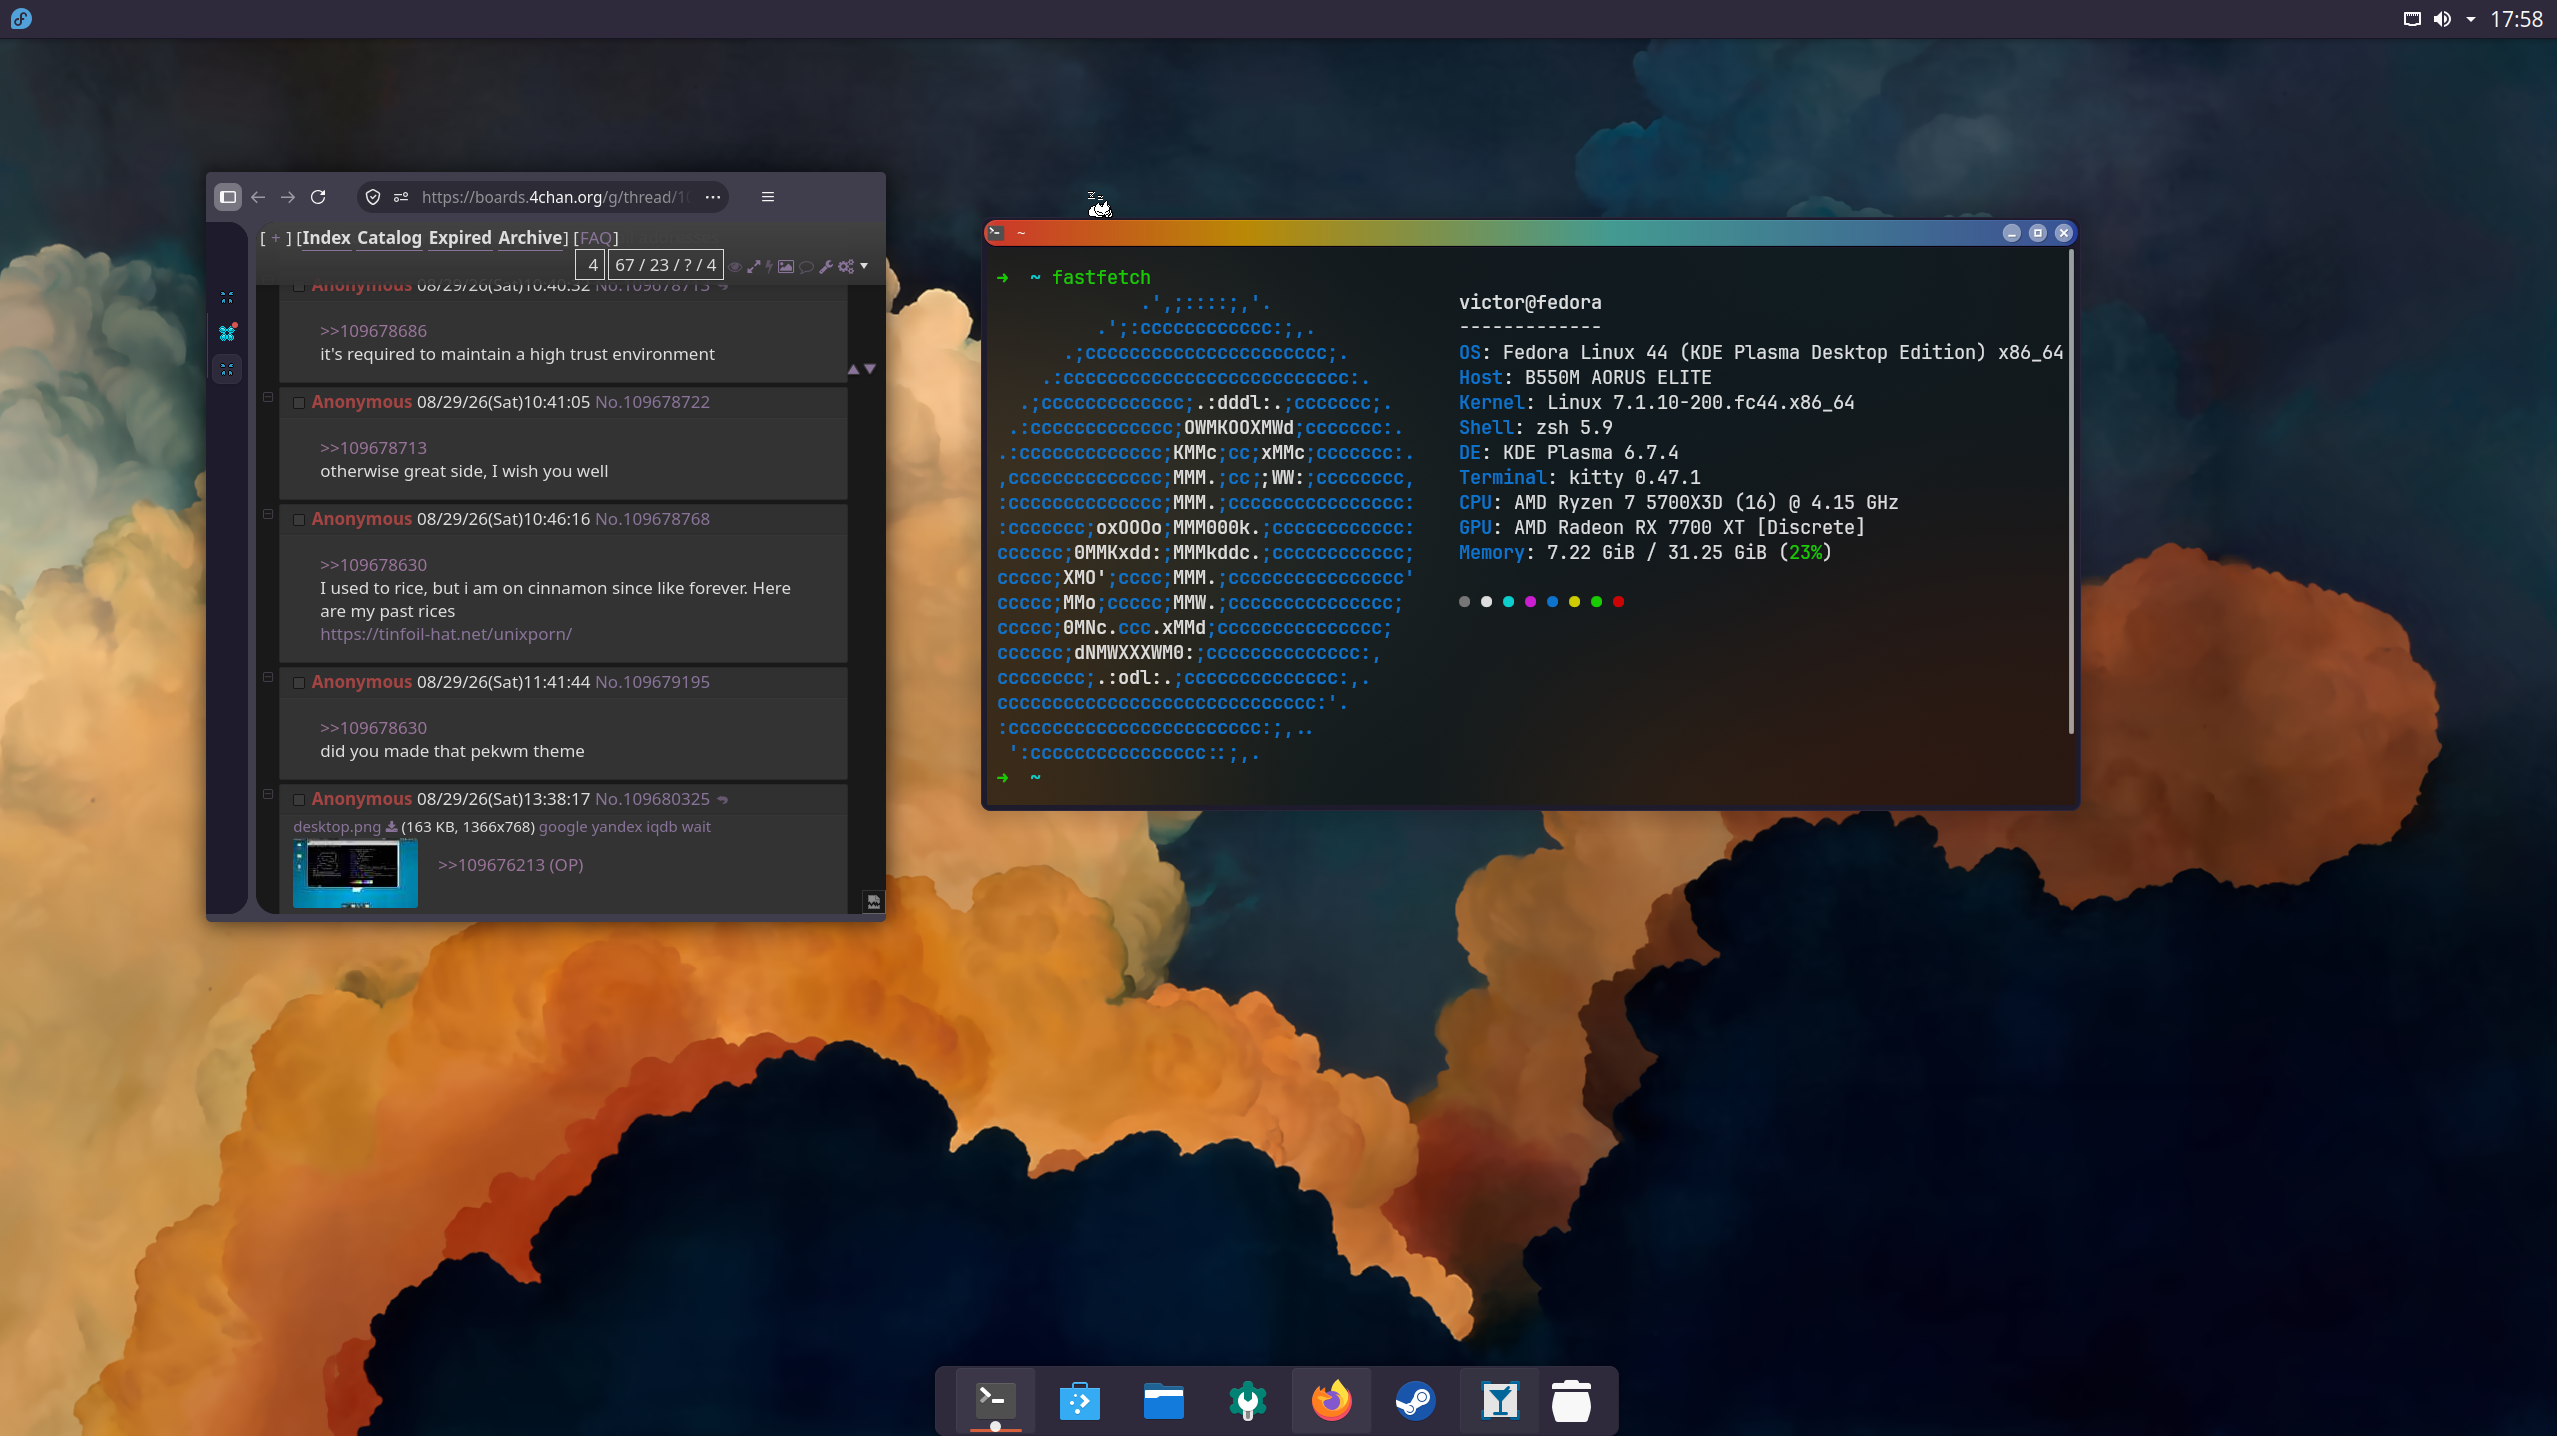Collapse post No.109678722 with minus toggle
The width and height of the screenshot is (2557, 1436).
pos(268,397)
